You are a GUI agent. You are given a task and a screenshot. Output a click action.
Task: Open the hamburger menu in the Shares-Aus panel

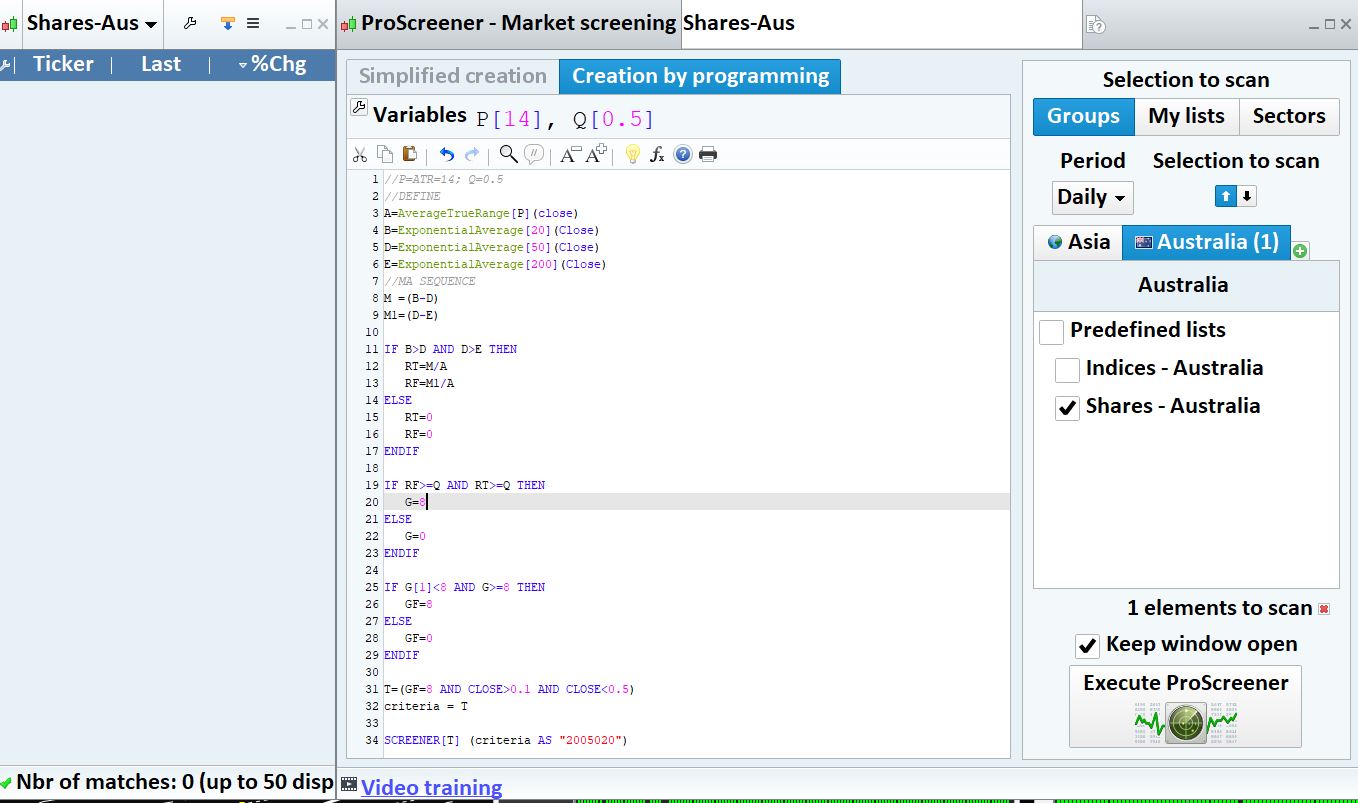253,23
